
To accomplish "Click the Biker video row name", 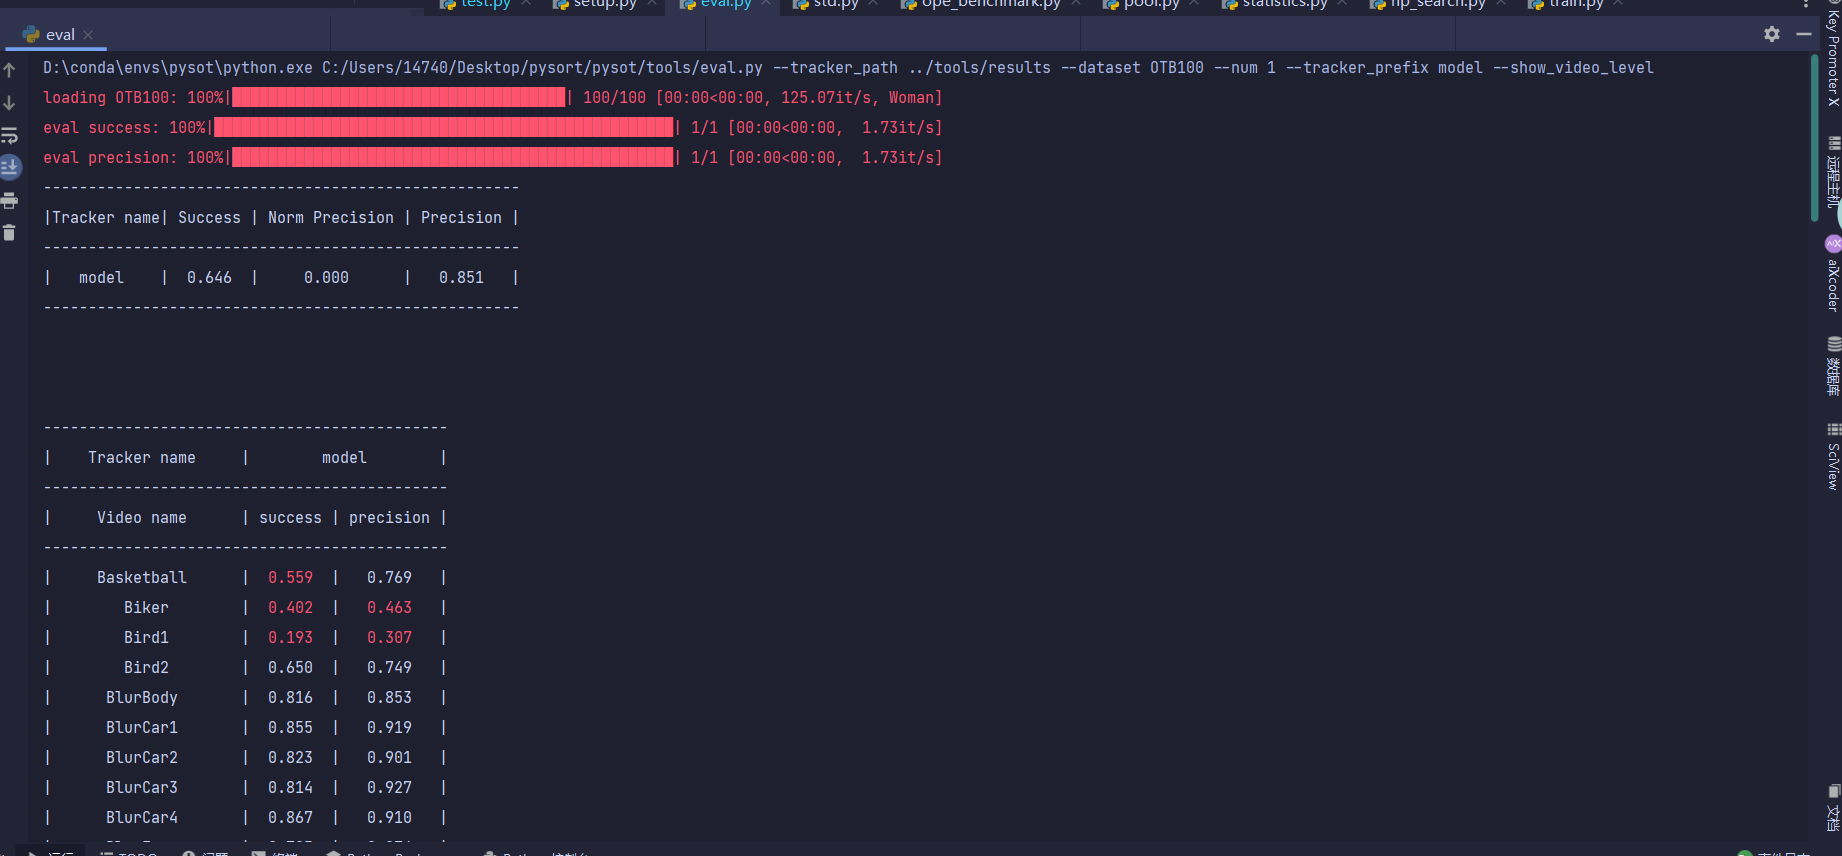I will coord(146,608).
